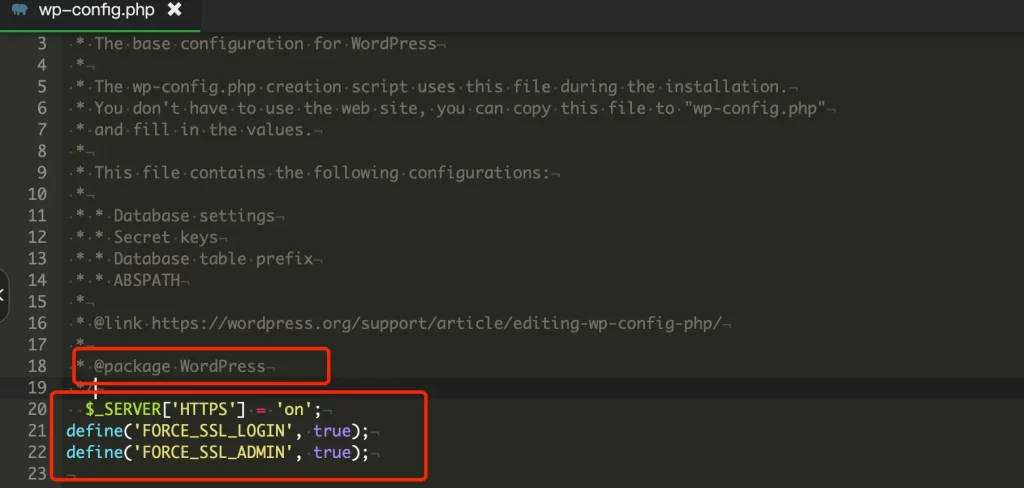The width and height of the screenshot is (1024, 488).
Task: Expand the collapsed side panel handle at left edge
Action: click(3, 295)
